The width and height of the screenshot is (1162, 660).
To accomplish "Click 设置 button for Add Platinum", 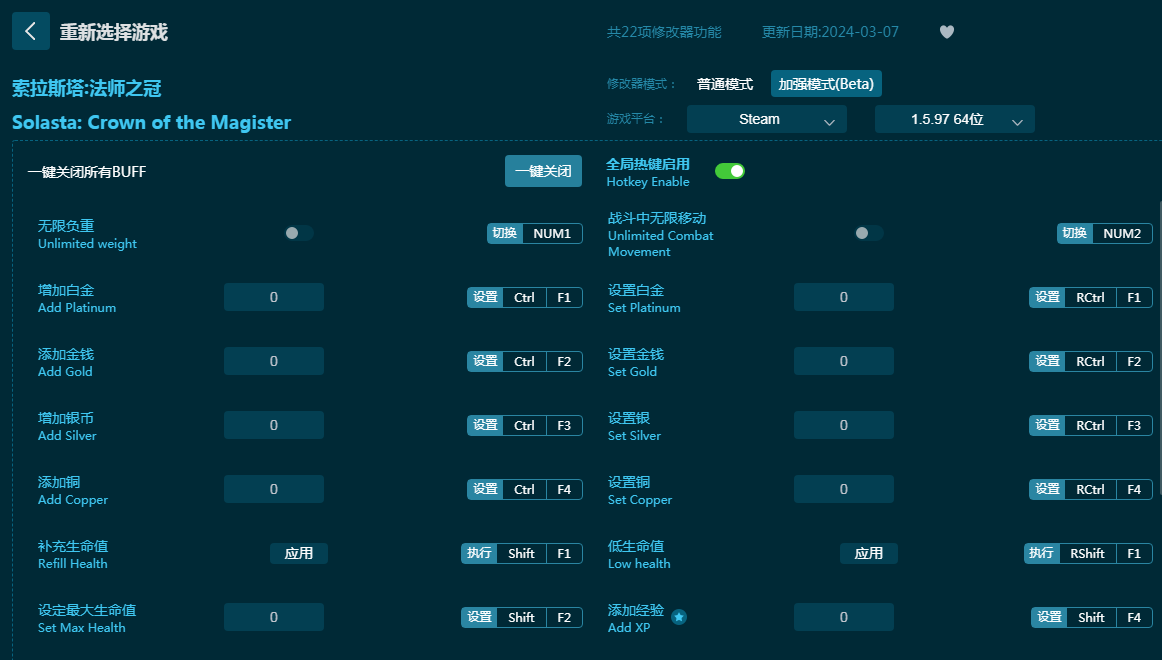I will [x=485, y=297].
